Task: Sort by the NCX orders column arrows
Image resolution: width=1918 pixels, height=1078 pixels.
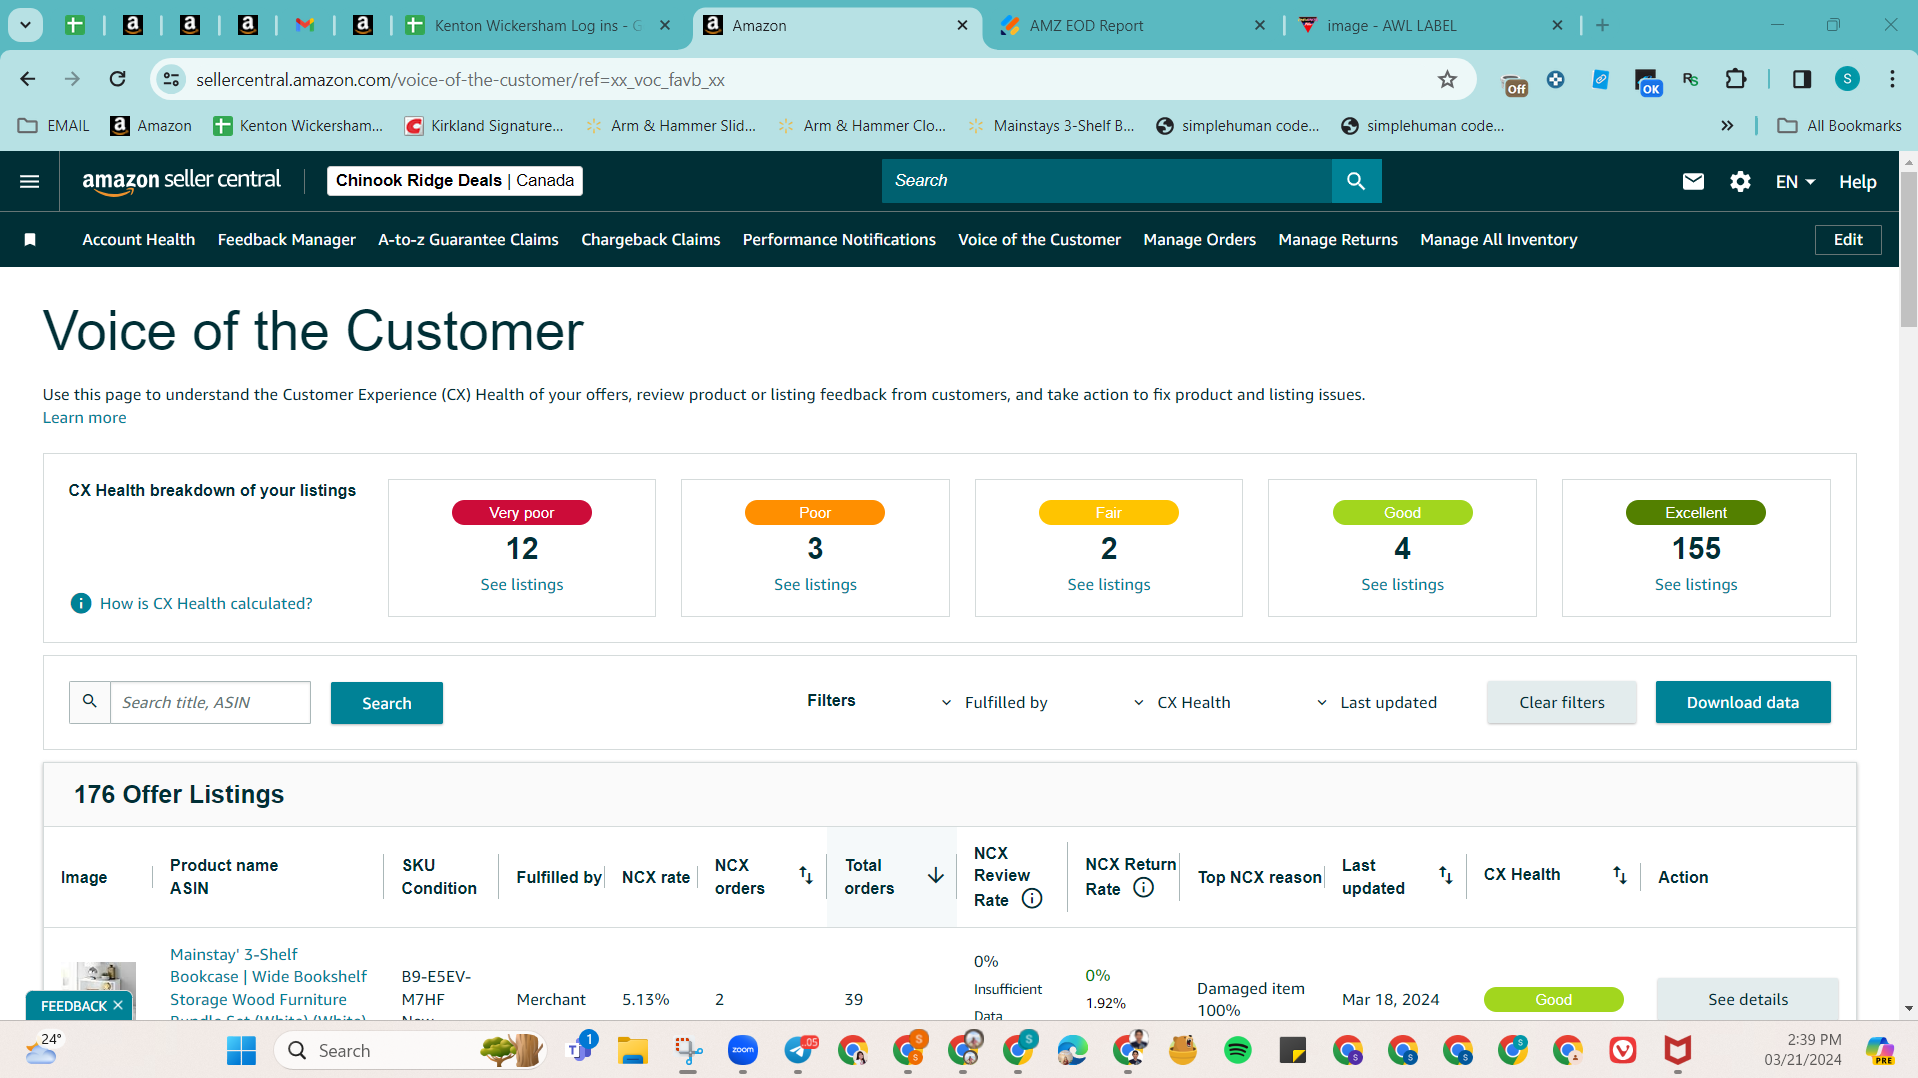Action: click(805, 876)
